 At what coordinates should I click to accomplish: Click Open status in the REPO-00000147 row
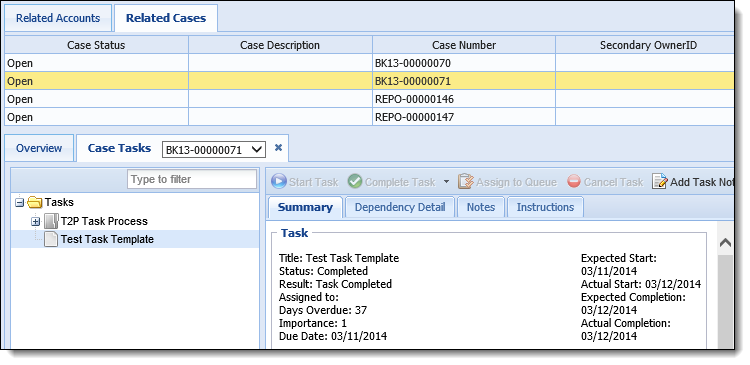20,117
